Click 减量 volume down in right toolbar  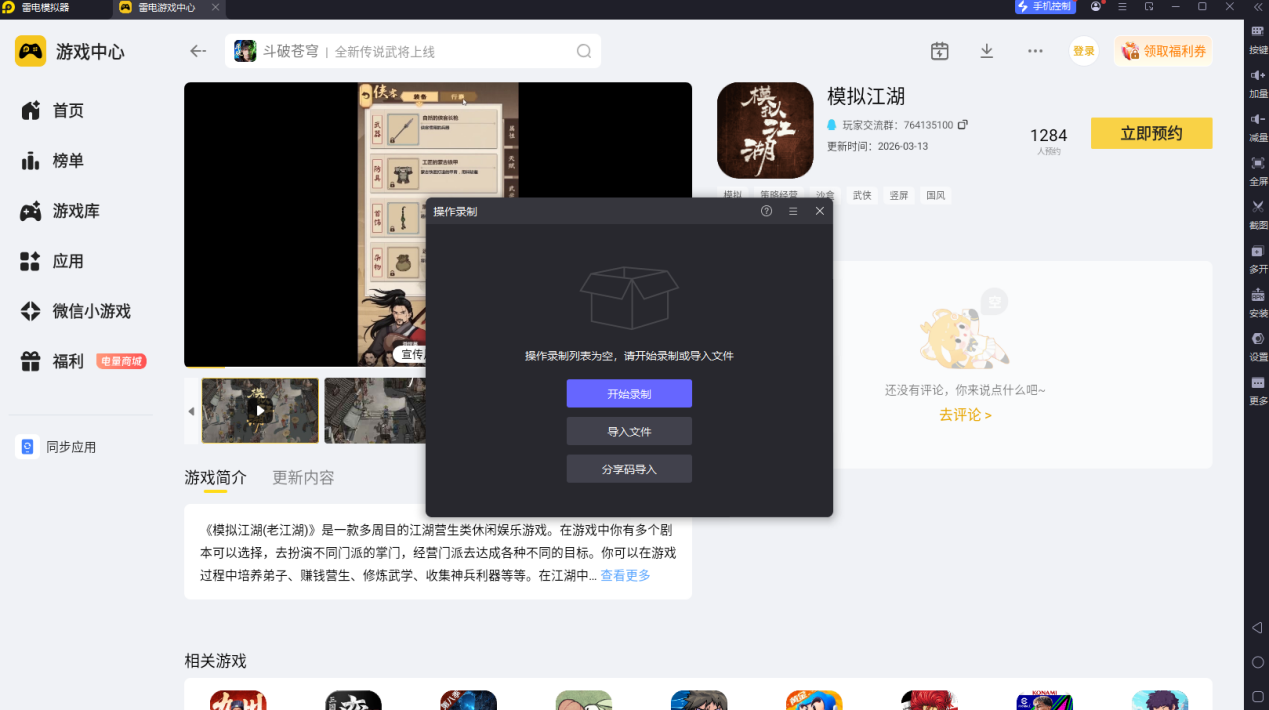pyautogui.click(x=1258, y=127)
